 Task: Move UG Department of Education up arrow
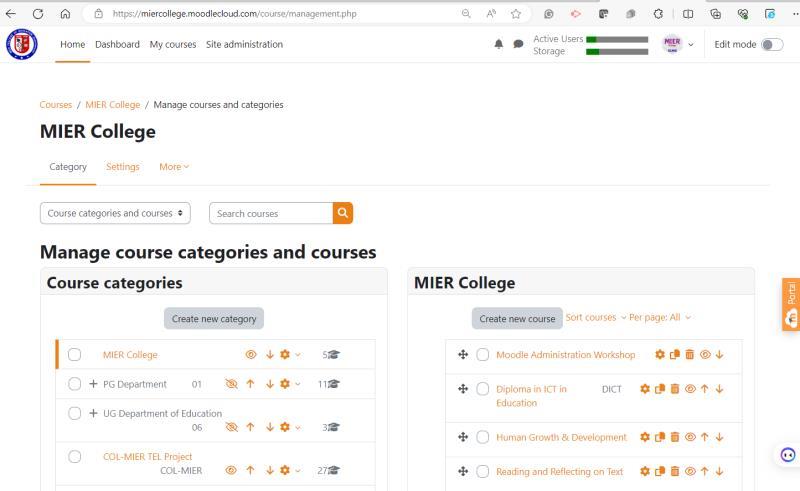250,427
